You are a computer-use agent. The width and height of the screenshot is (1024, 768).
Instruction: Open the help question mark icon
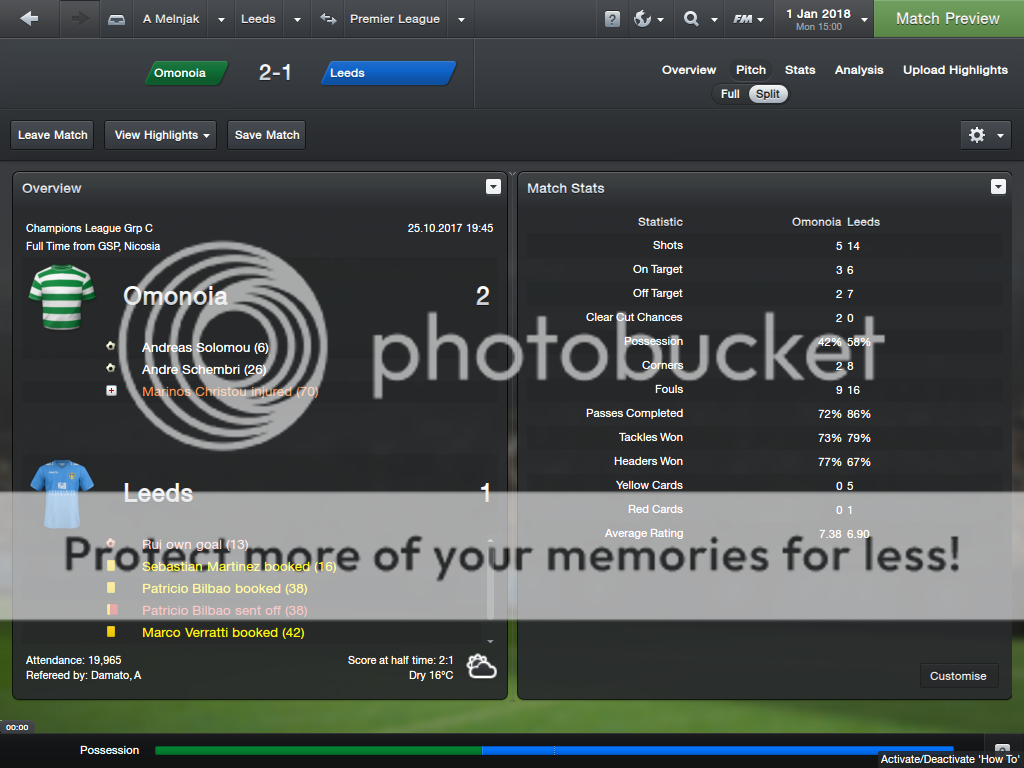coord(613,19)
